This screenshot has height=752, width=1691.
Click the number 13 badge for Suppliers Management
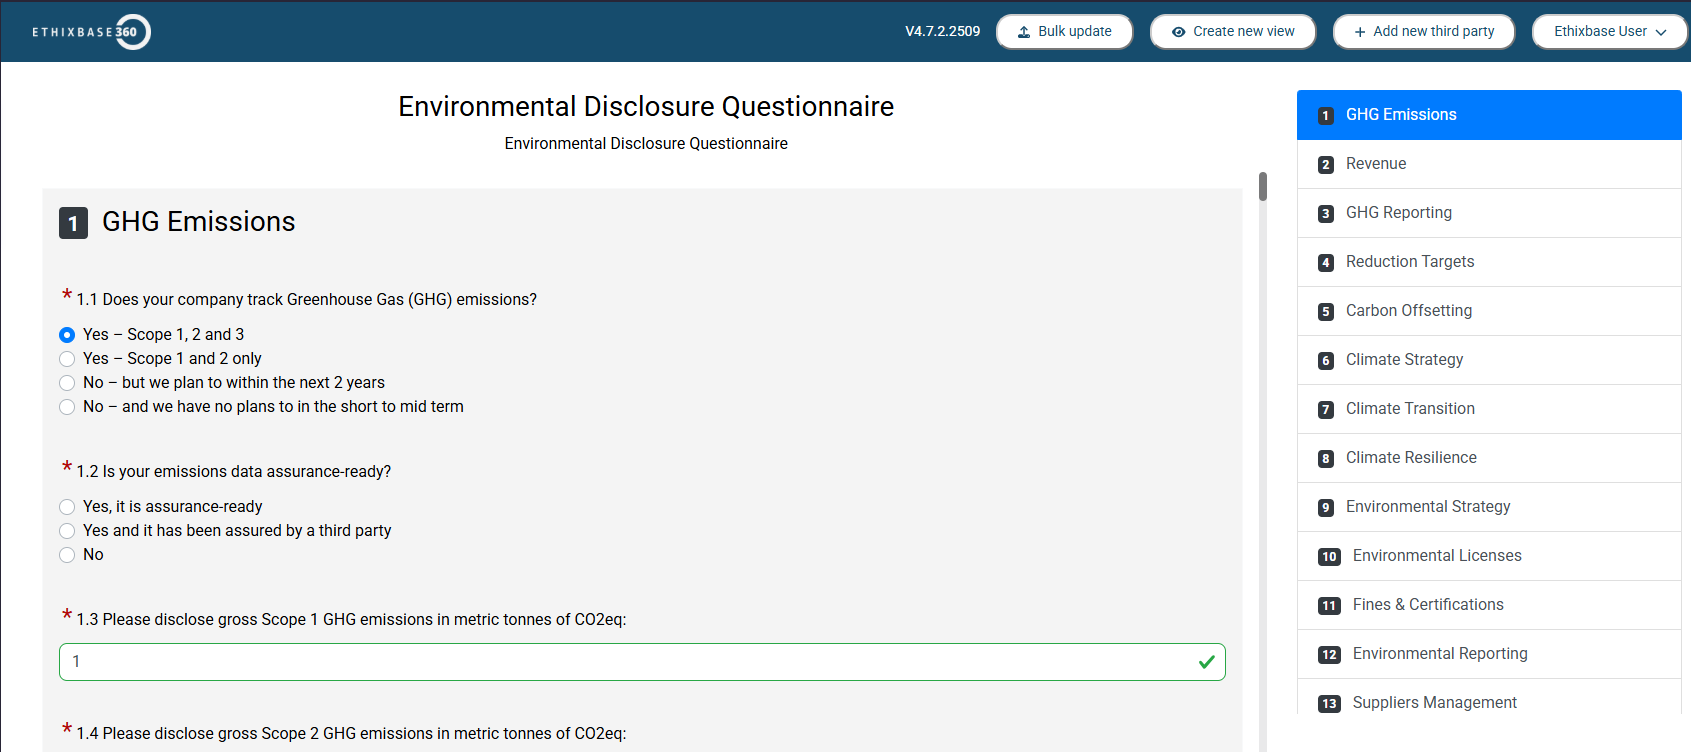pos(1329,704)
